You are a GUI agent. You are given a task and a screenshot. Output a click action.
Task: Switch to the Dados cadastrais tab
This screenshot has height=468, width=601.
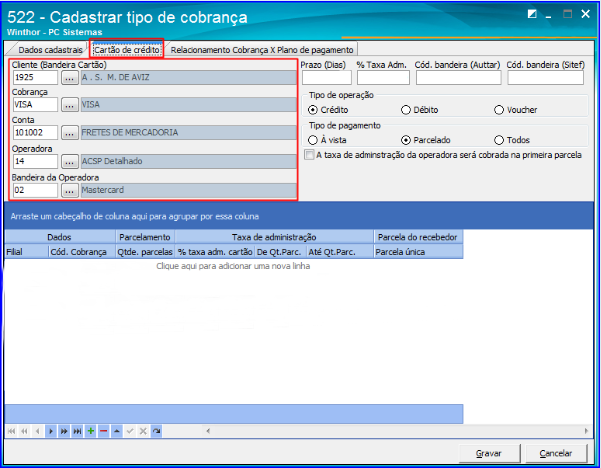pyautogui.click(x=50, y=49)
